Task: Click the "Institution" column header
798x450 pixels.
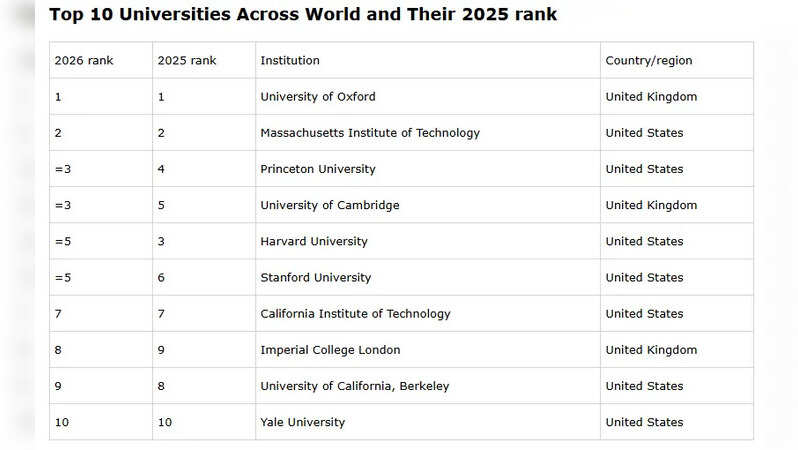Action: pyautogui.click(x=290, y=61)
